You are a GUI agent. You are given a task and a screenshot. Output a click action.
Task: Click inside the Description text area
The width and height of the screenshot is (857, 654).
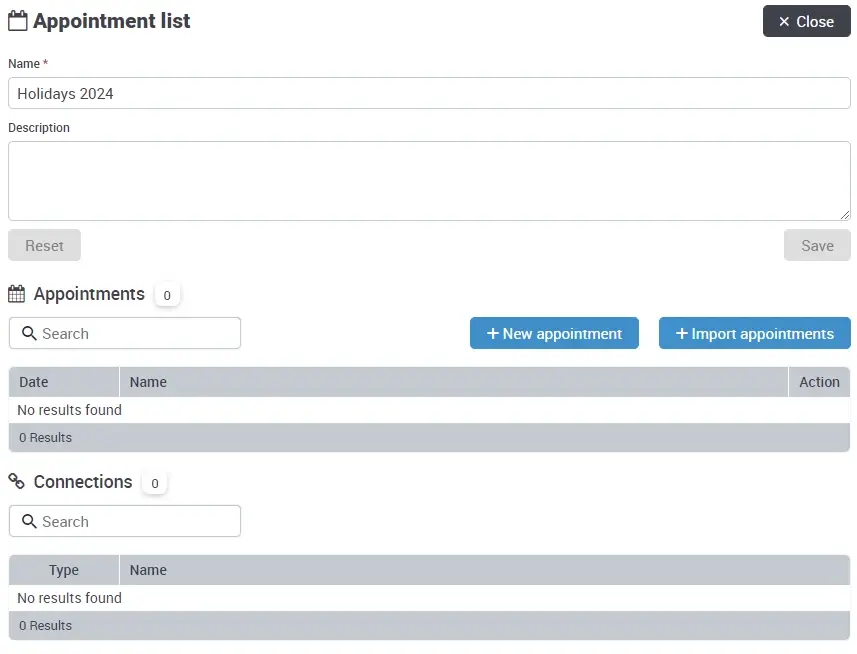pos(430,180)
